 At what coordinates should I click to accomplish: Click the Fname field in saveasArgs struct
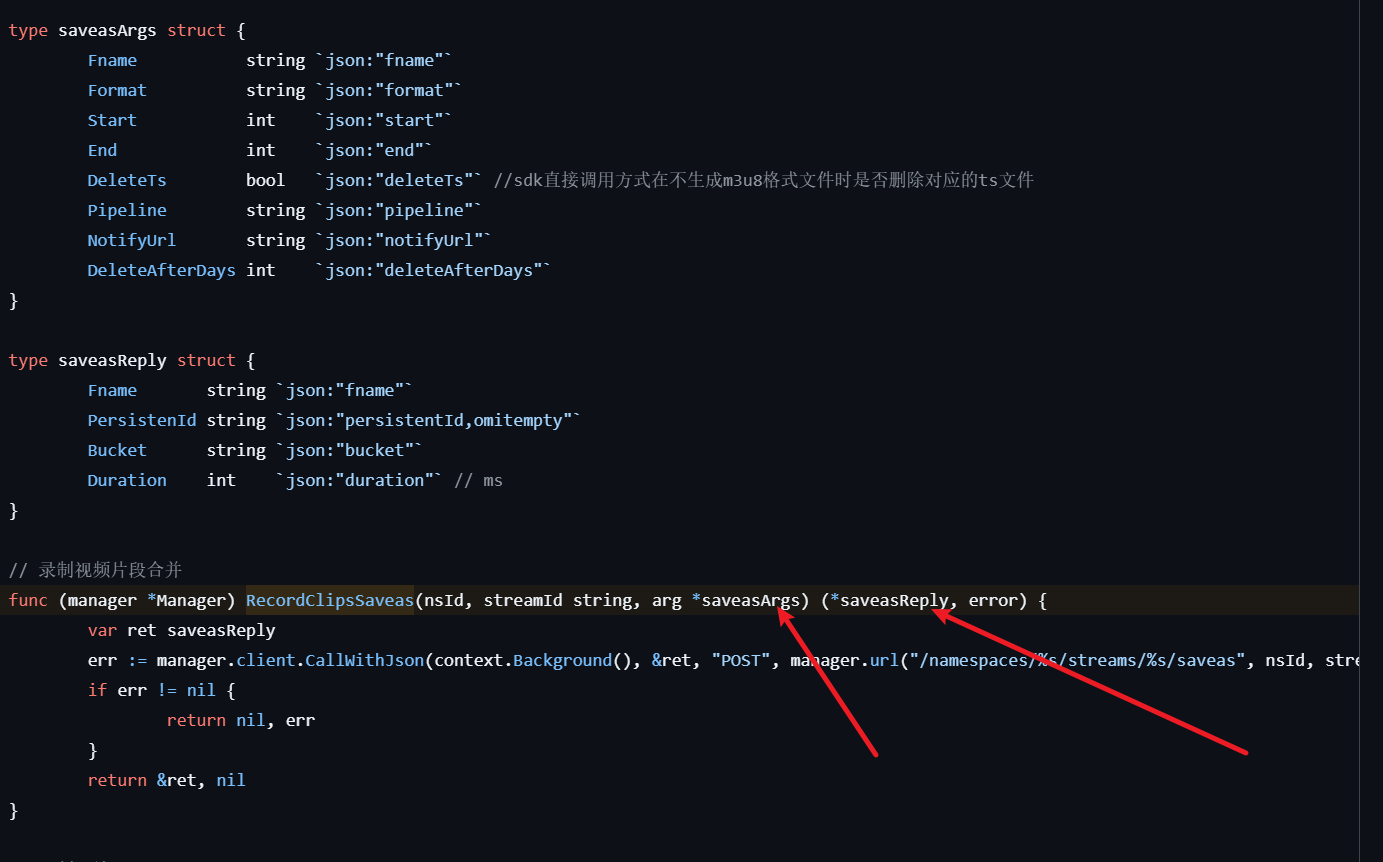(112, 60)
